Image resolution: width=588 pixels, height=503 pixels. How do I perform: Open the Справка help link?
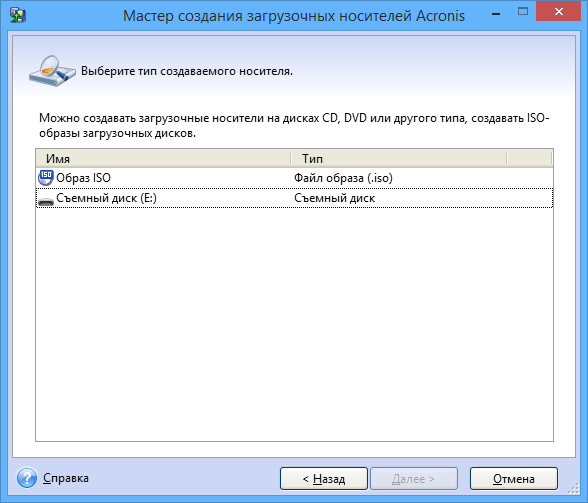[66, 478]
